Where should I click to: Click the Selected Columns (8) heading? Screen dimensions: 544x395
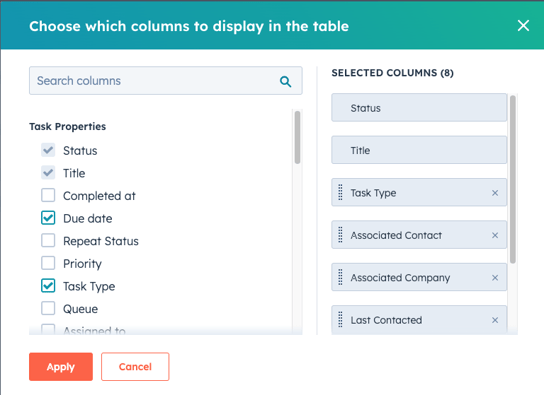[x=392, y=73]
